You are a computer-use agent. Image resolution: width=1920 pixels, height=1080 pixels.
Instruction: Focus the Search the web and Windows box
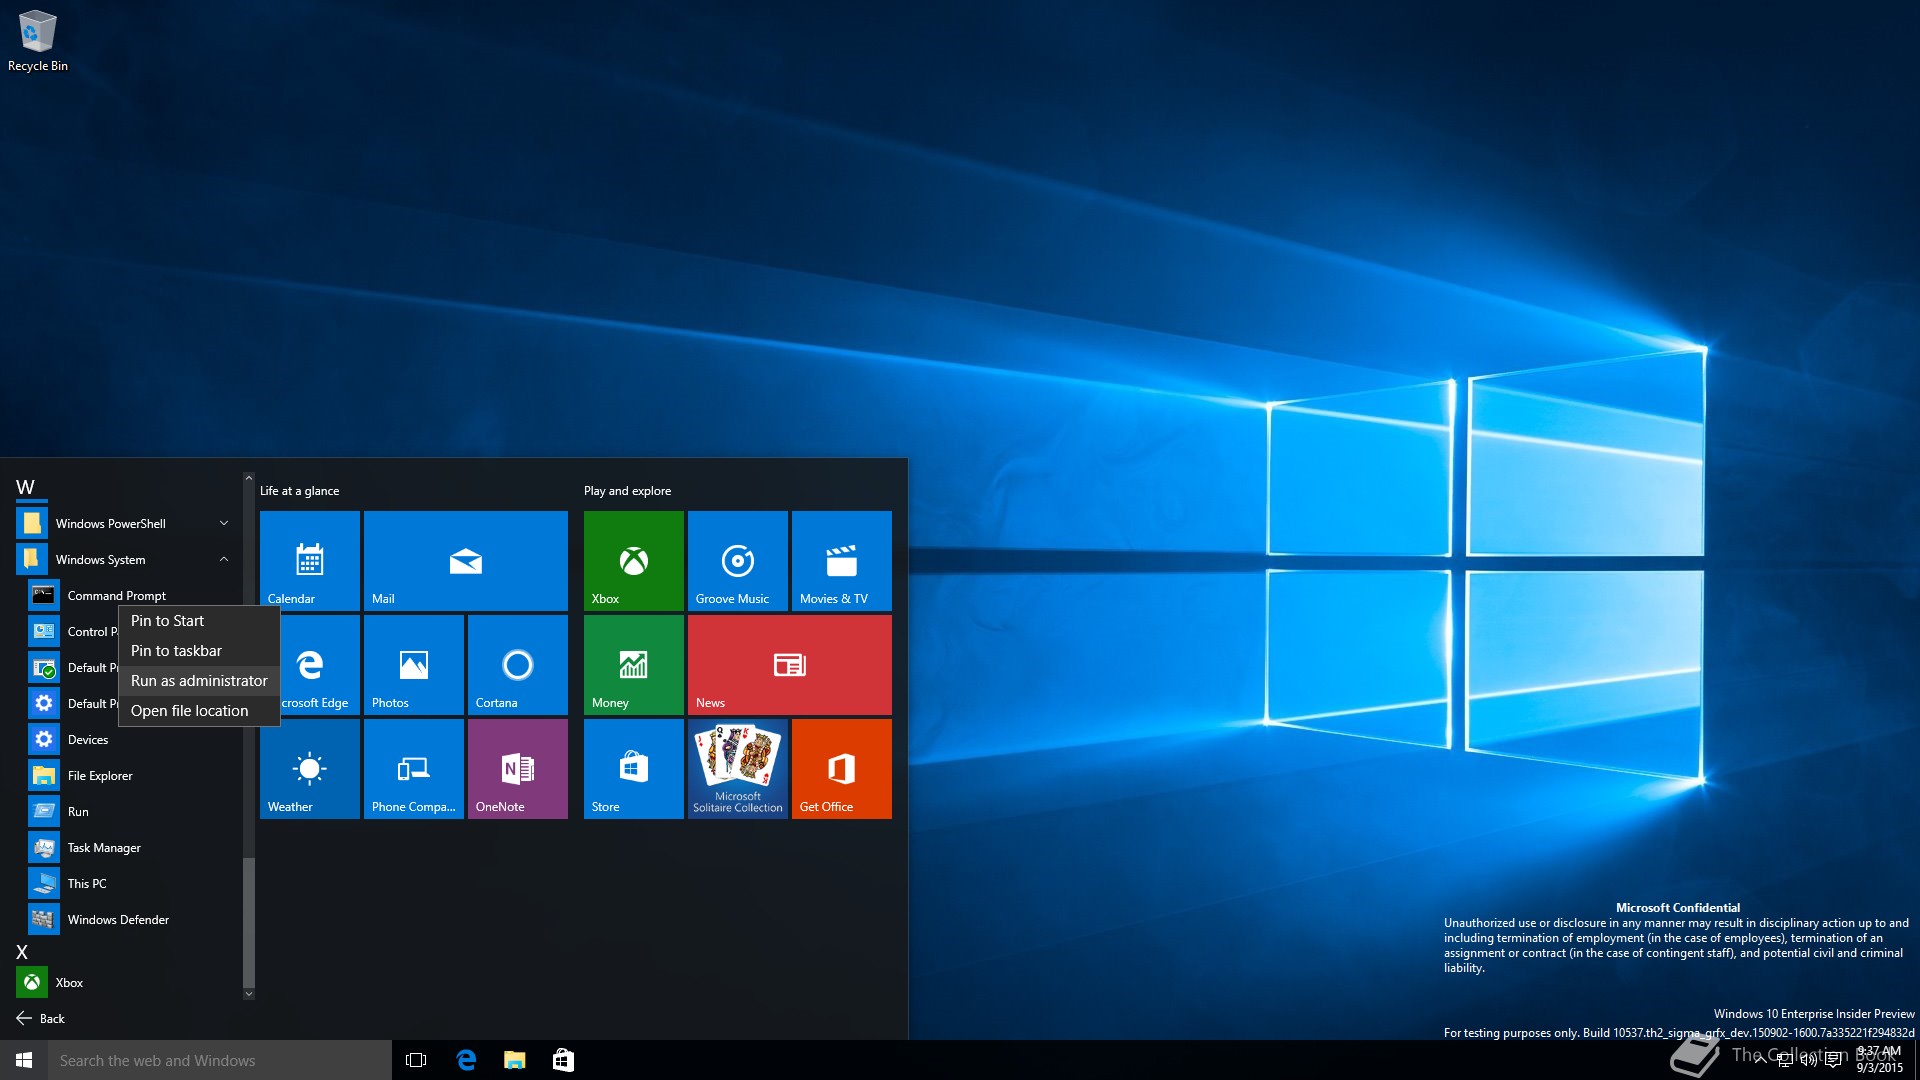tap(220, 1060)
